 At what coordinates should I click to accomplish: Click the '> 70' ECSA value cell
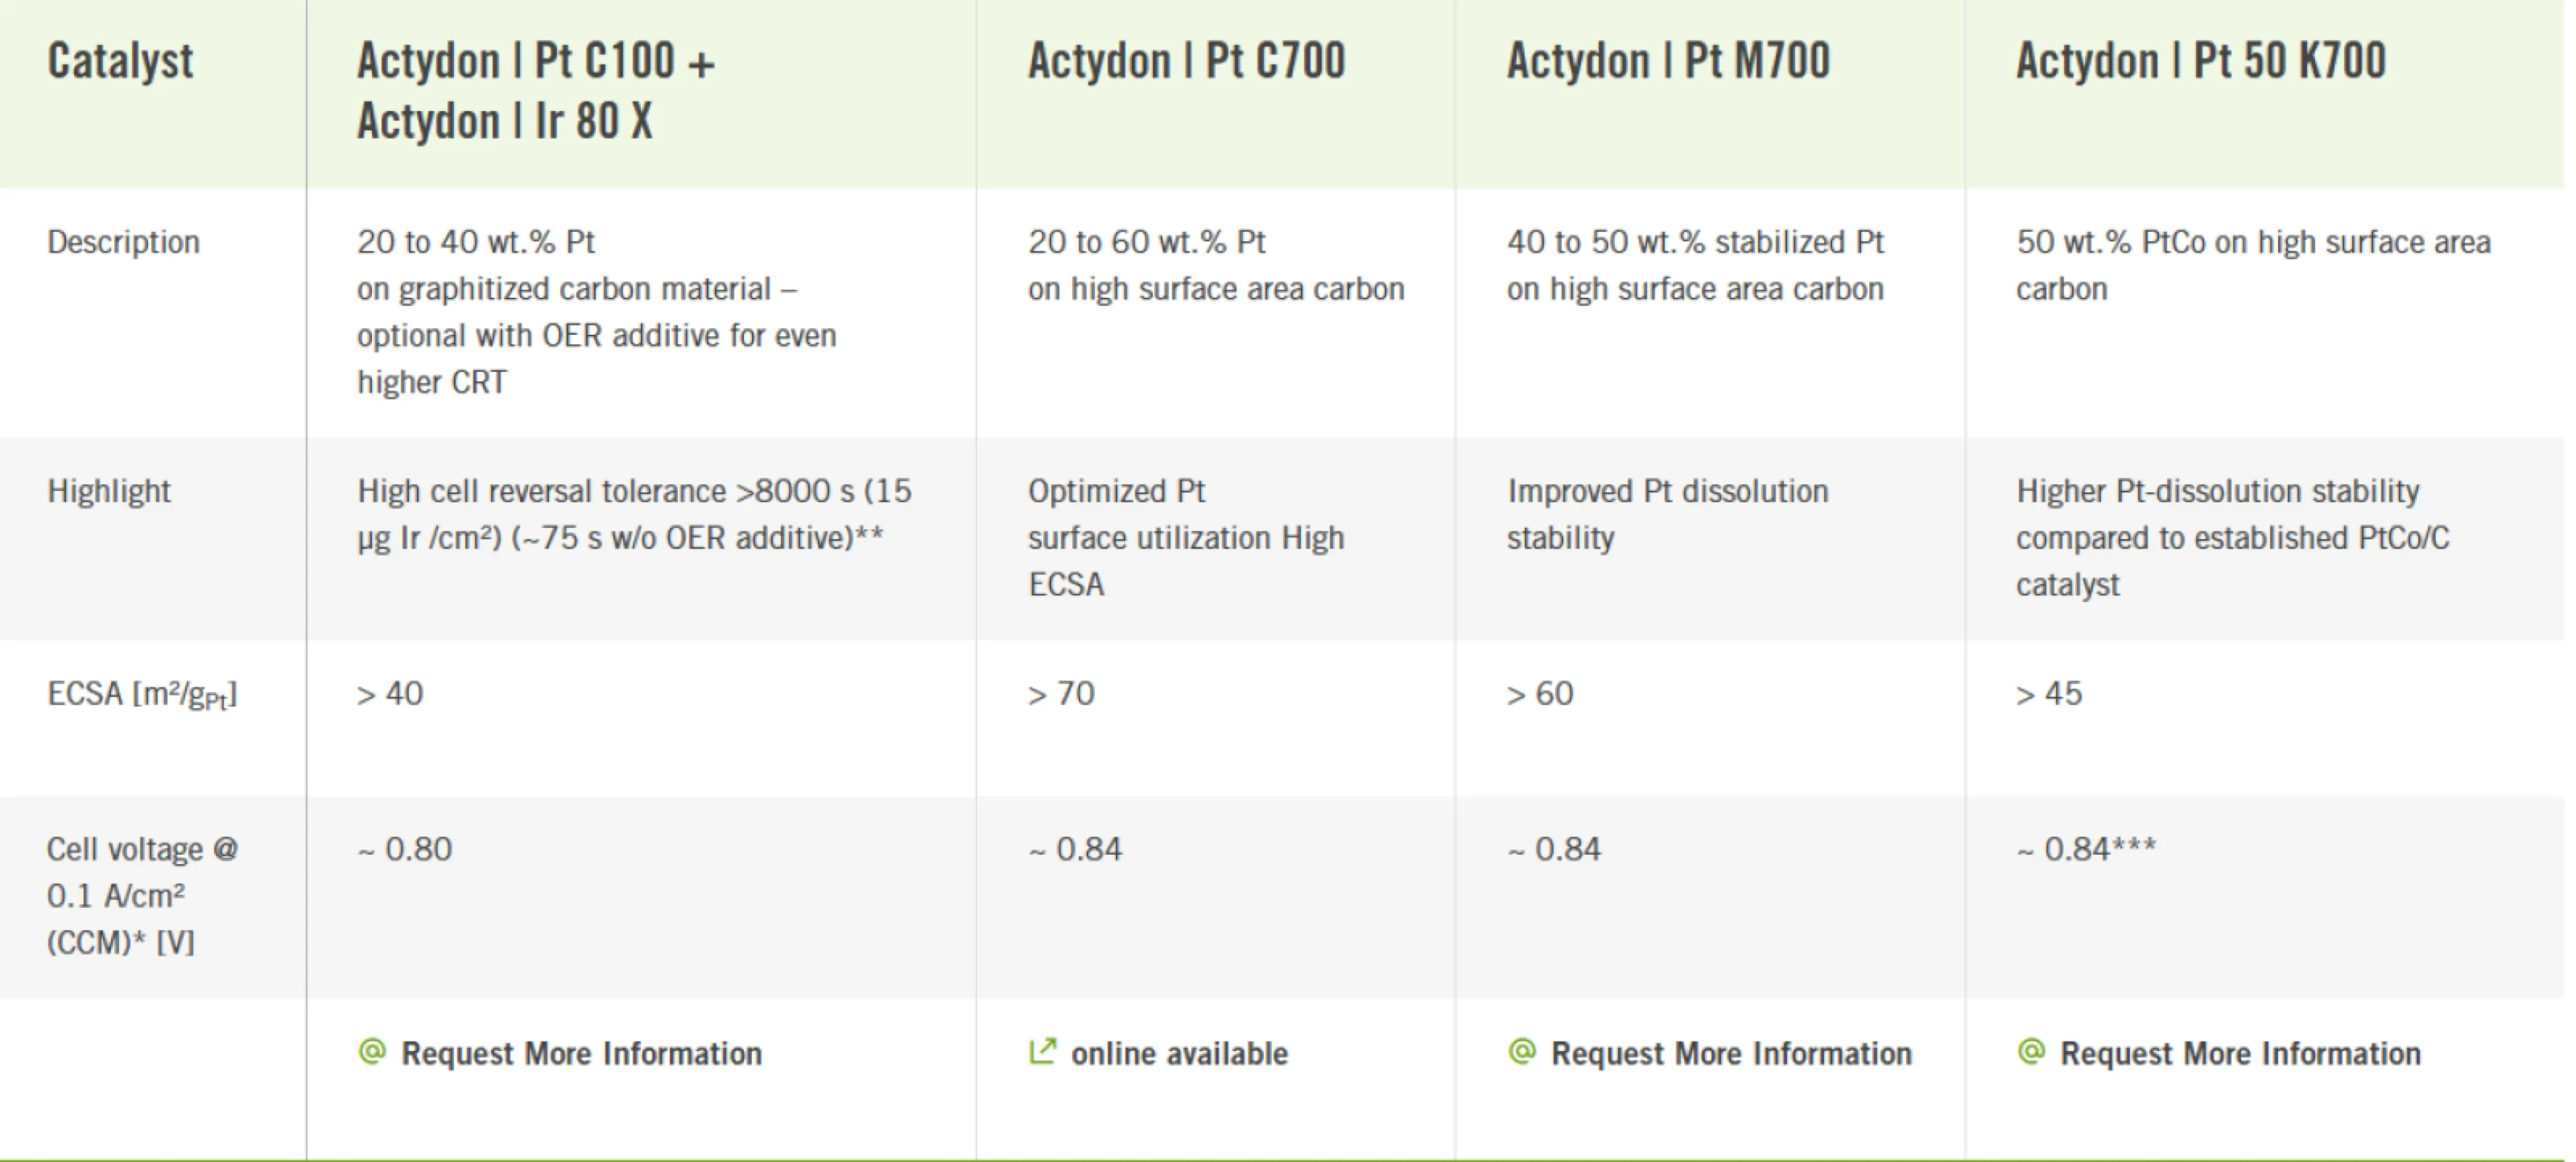tap(1061, 694)
